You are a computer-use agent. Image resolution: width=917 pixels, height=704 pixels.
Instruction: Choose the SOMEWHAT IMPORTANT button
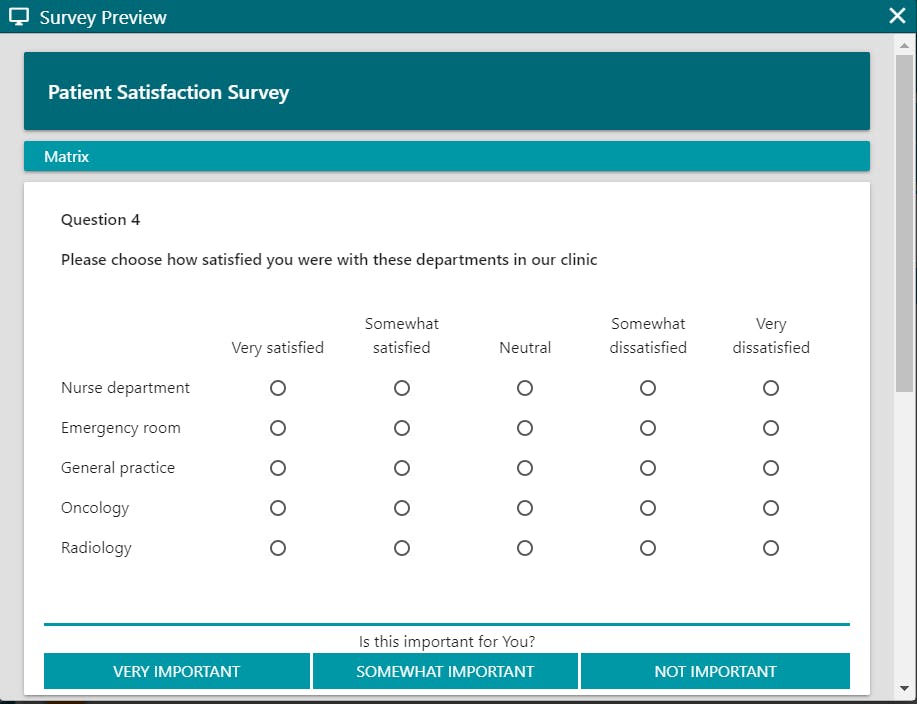pos(445,671)
